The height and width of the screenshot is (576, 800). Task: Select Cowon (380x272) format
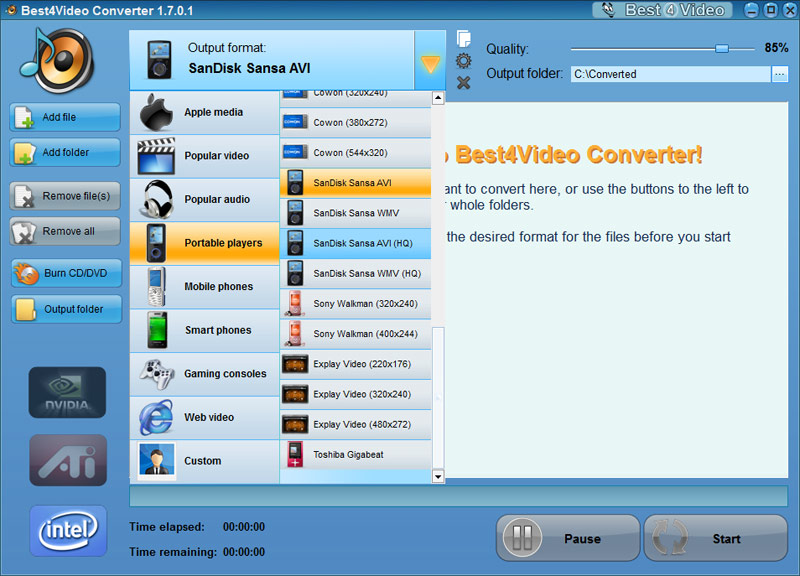click(x=356, y=122)
